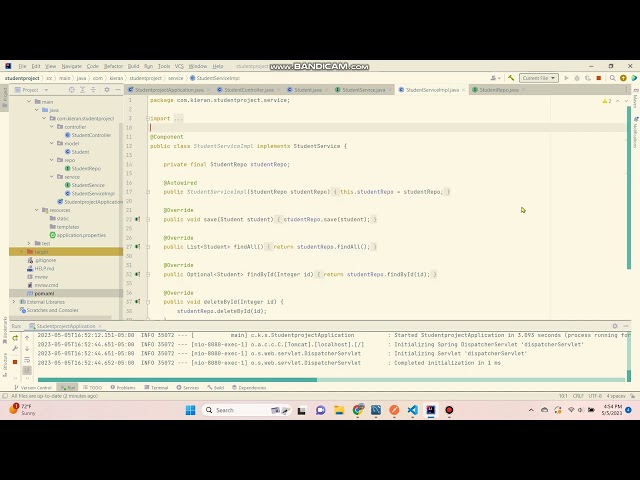Click the save() implementation gutter icon on line 22
The height and width of the screenshot is (480, 640).
[138, 219]
